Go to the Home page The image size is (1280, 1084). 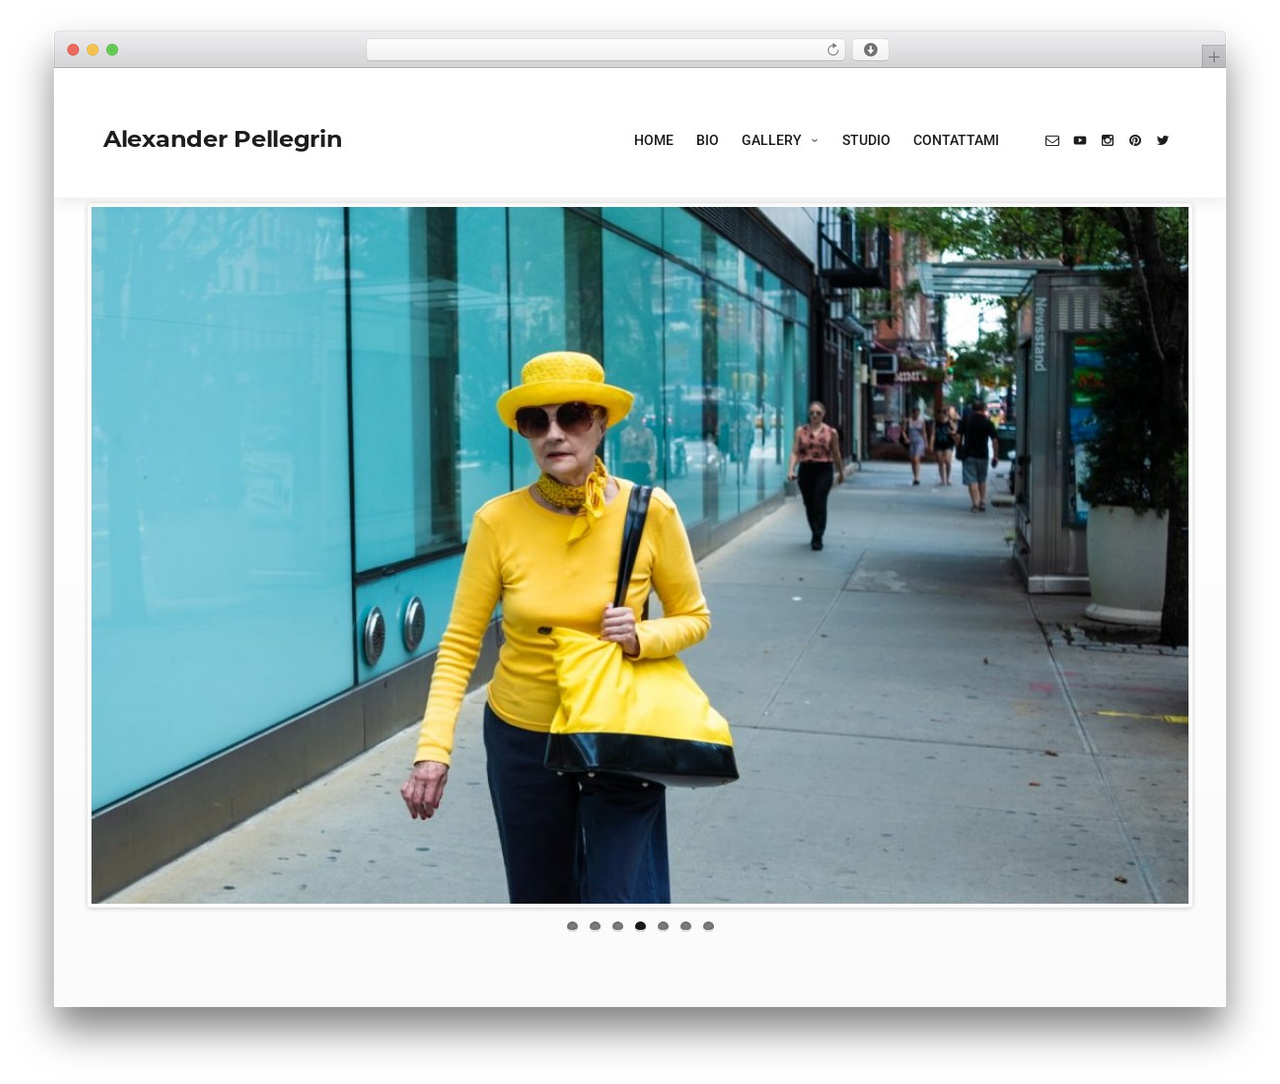[x=654, y=141]
